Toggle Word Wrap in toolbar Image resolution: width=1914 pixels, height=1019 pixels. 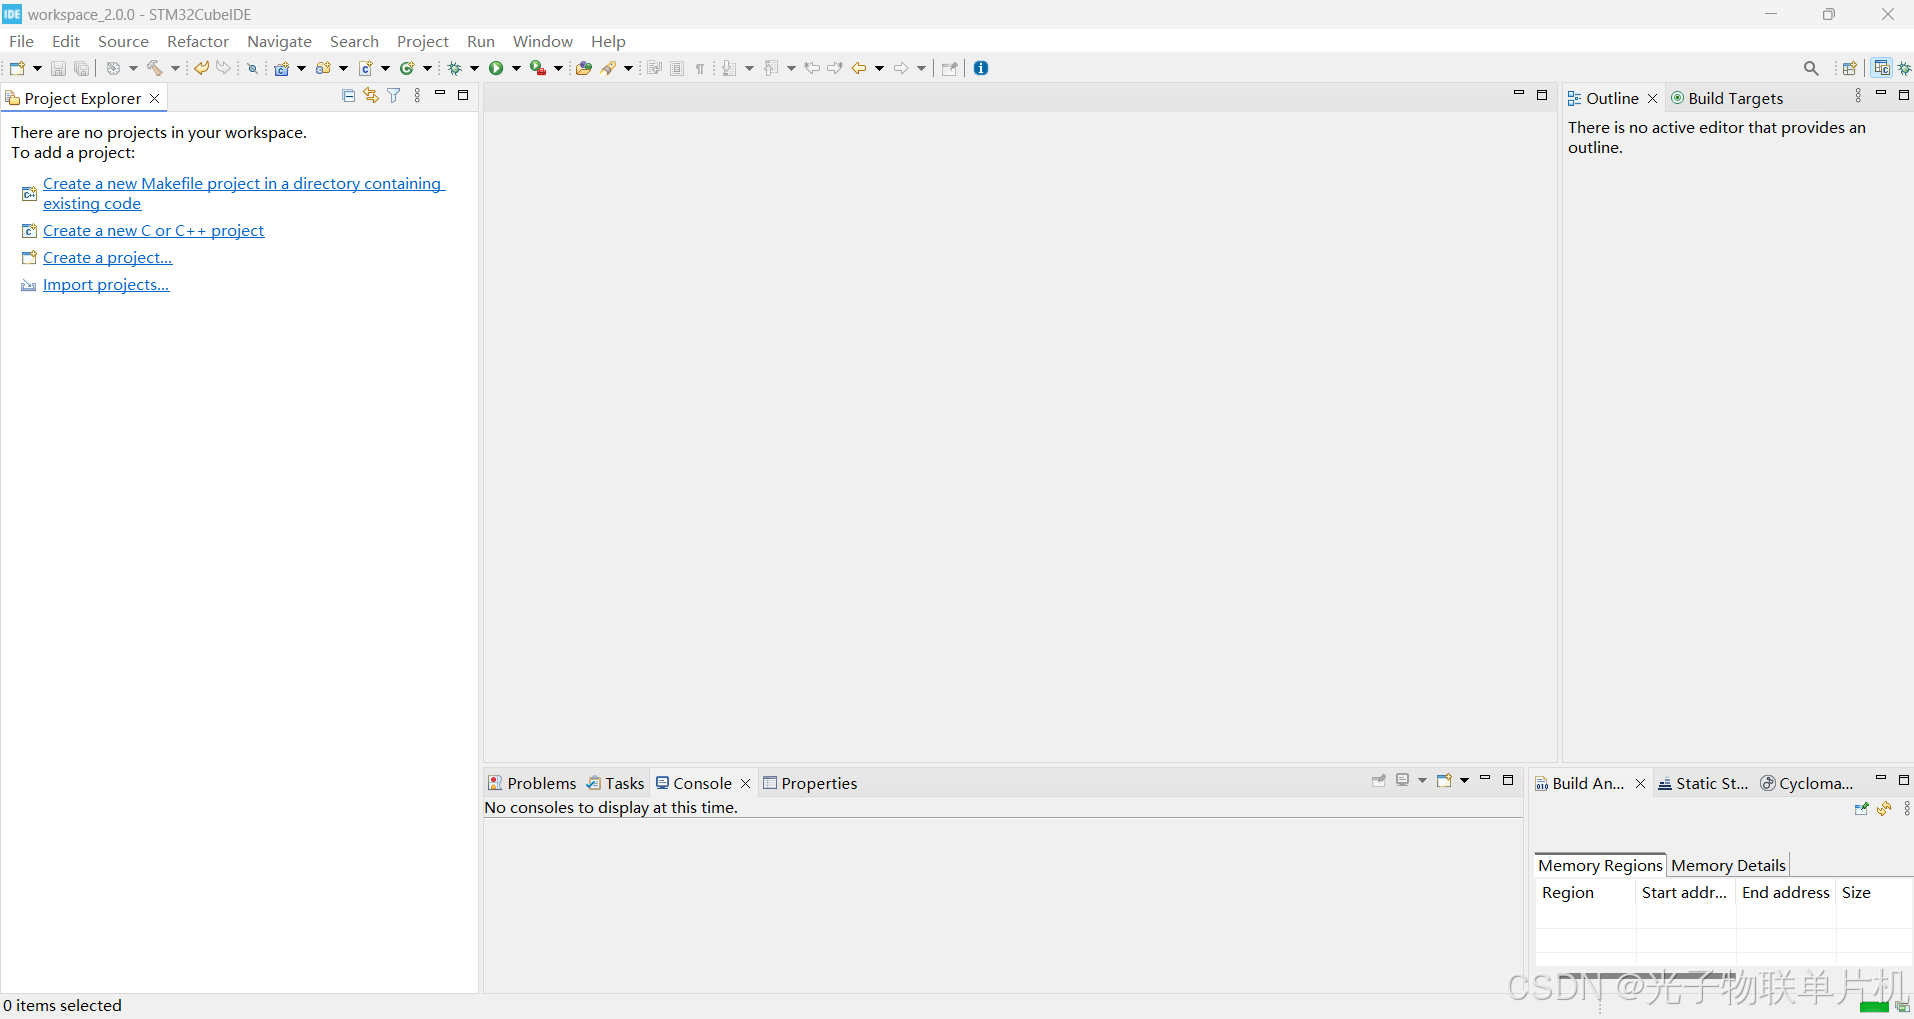coord(654,68)
